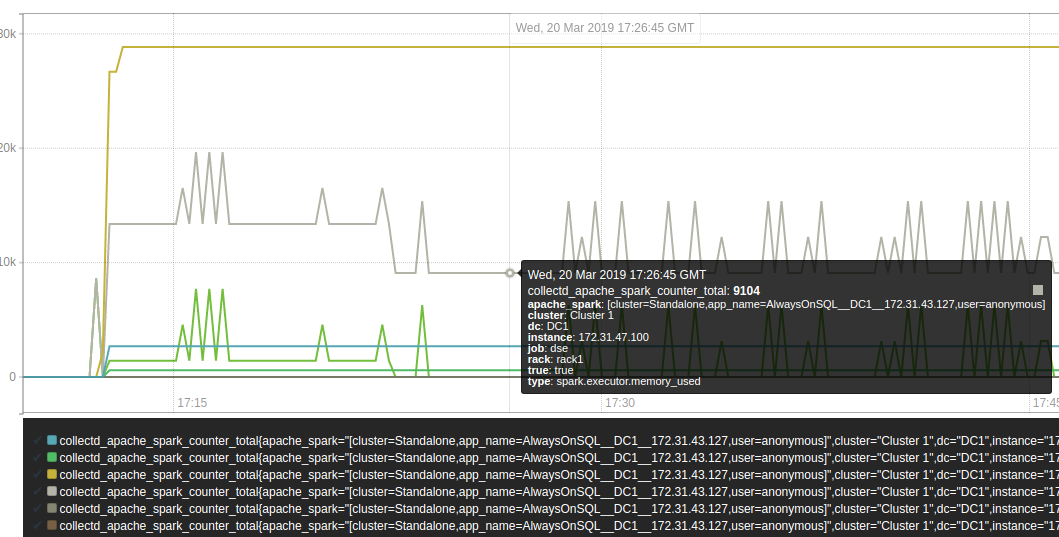The image size is (1059, 537).
Task: Click the '0' y-axis tick label
Action: 12,377
